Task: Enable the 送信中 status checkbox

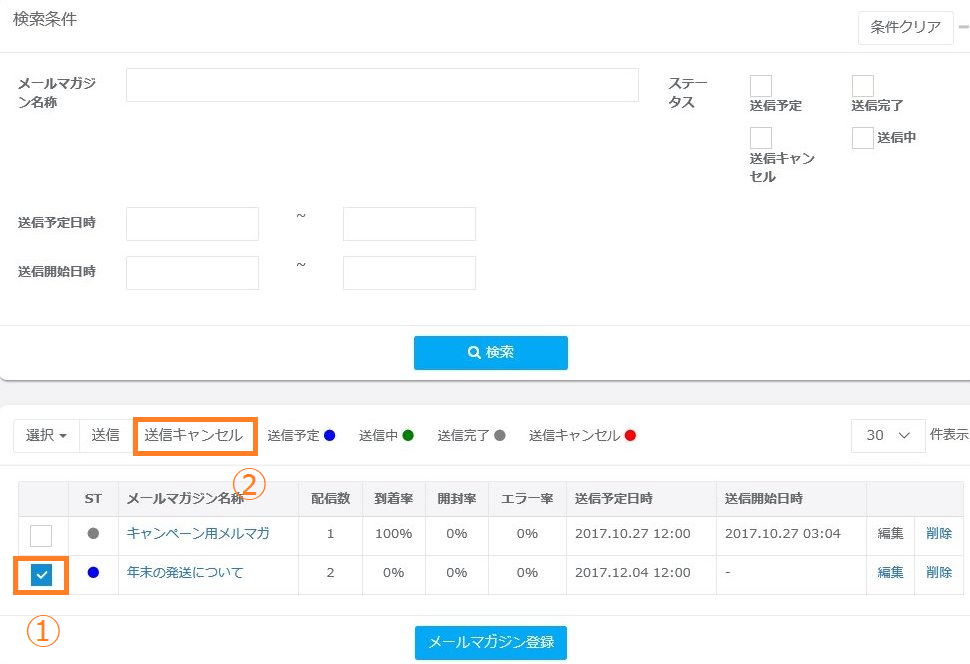Action: click(x=862, y=138)
